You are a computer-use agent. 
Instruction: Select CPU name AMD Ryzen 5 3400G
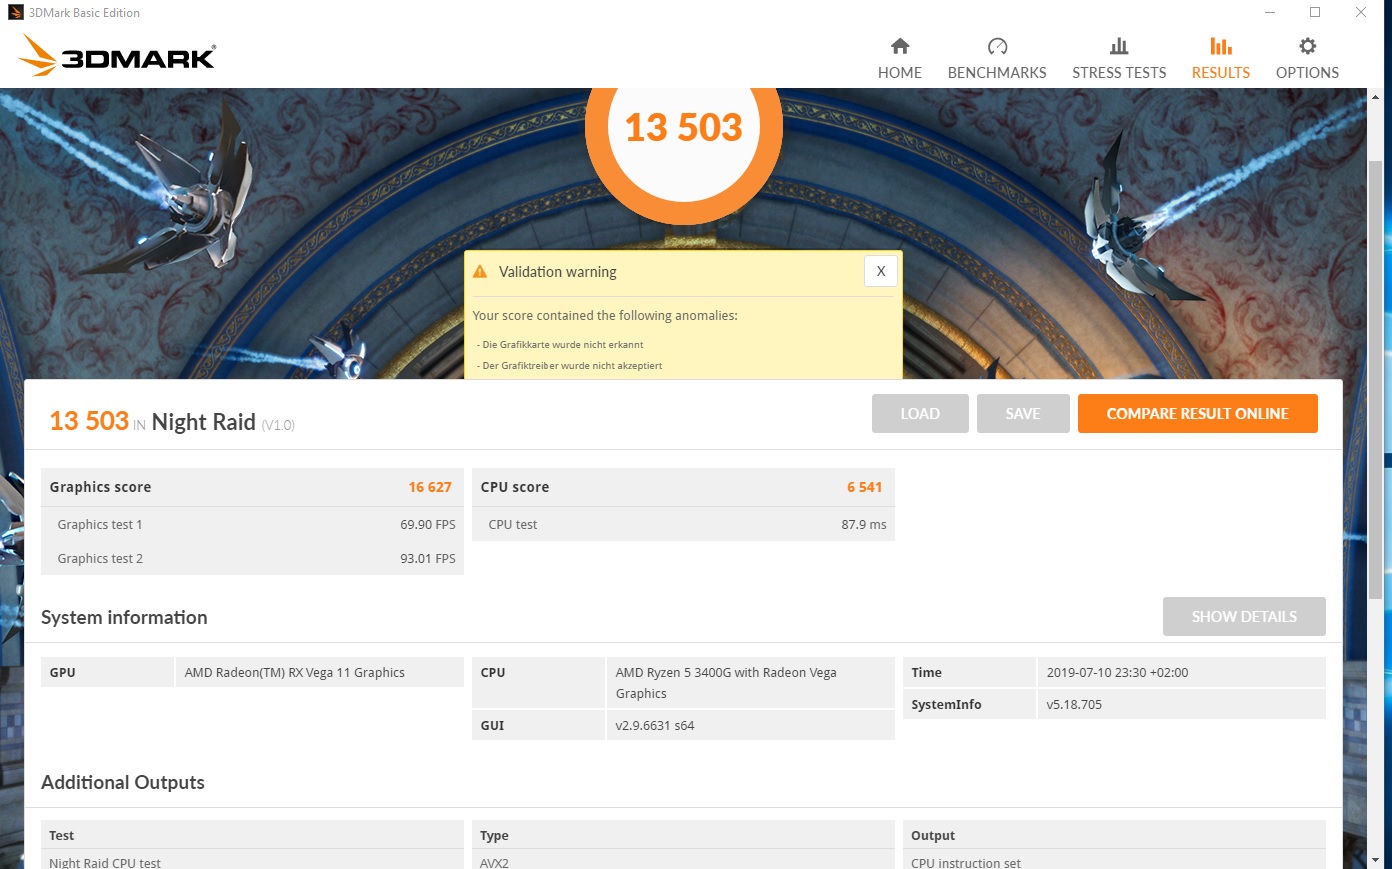[x=726, y=683]
